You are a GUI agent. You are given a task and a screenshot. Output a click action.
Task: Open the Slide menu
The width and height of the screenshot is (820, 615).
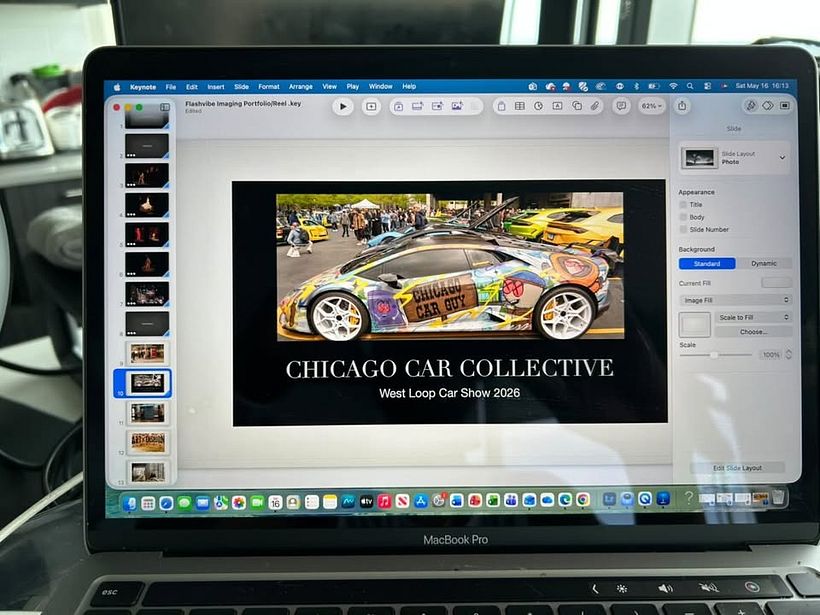tap(241, 87)
